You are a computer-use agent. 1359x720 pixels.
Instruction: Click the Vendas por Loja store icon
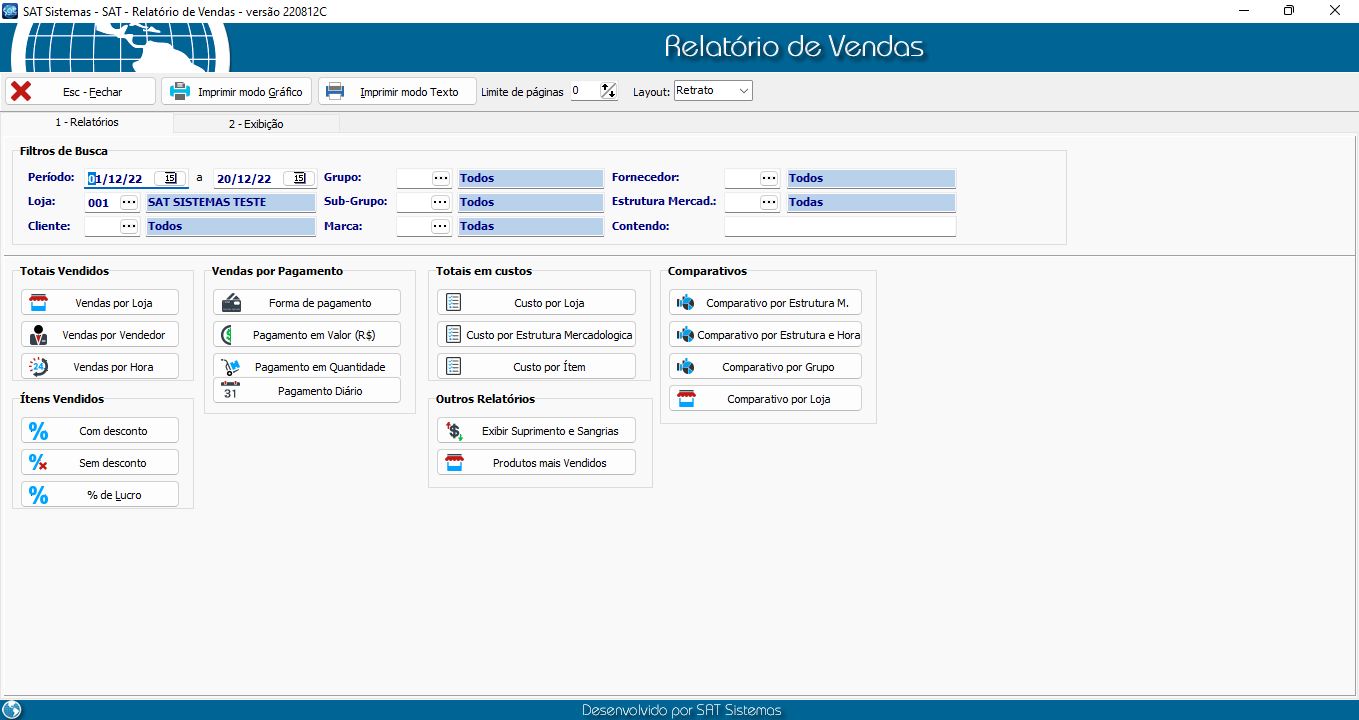39,303
